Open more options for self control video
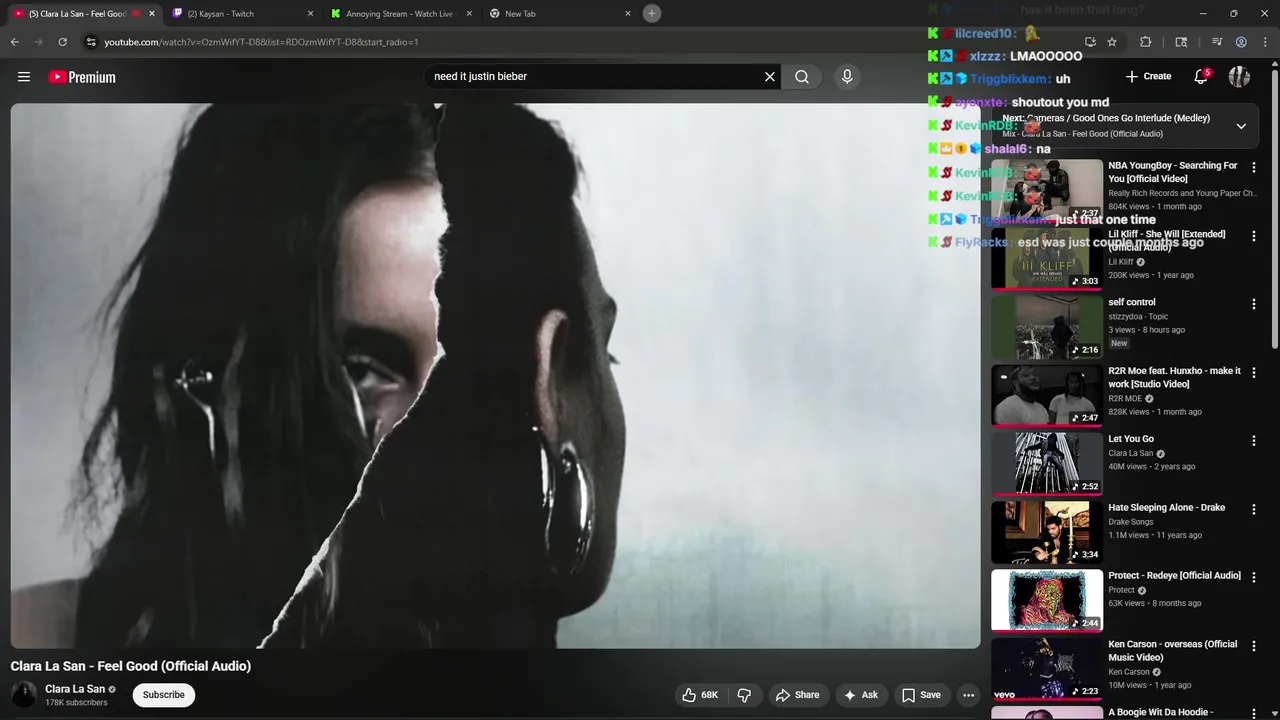Viewport: 1280px width, 720px height. click(x=1254, y=304)
